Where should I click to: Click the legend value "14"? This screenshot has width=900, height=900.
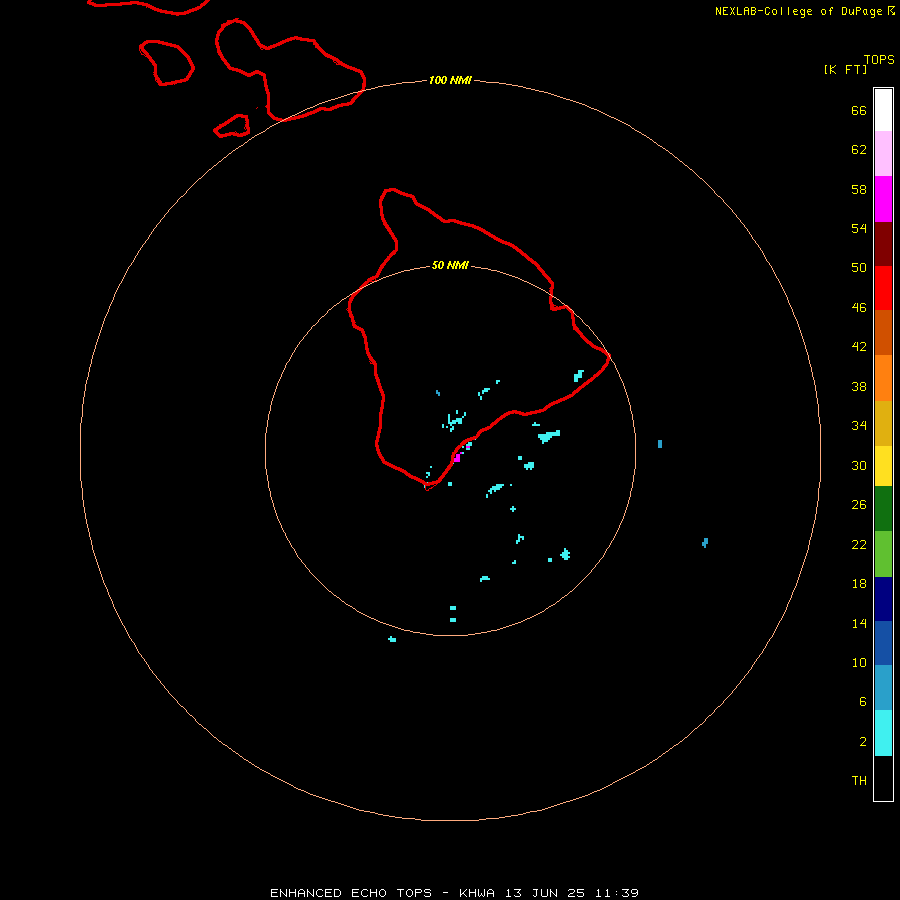[x=859, y=623]
